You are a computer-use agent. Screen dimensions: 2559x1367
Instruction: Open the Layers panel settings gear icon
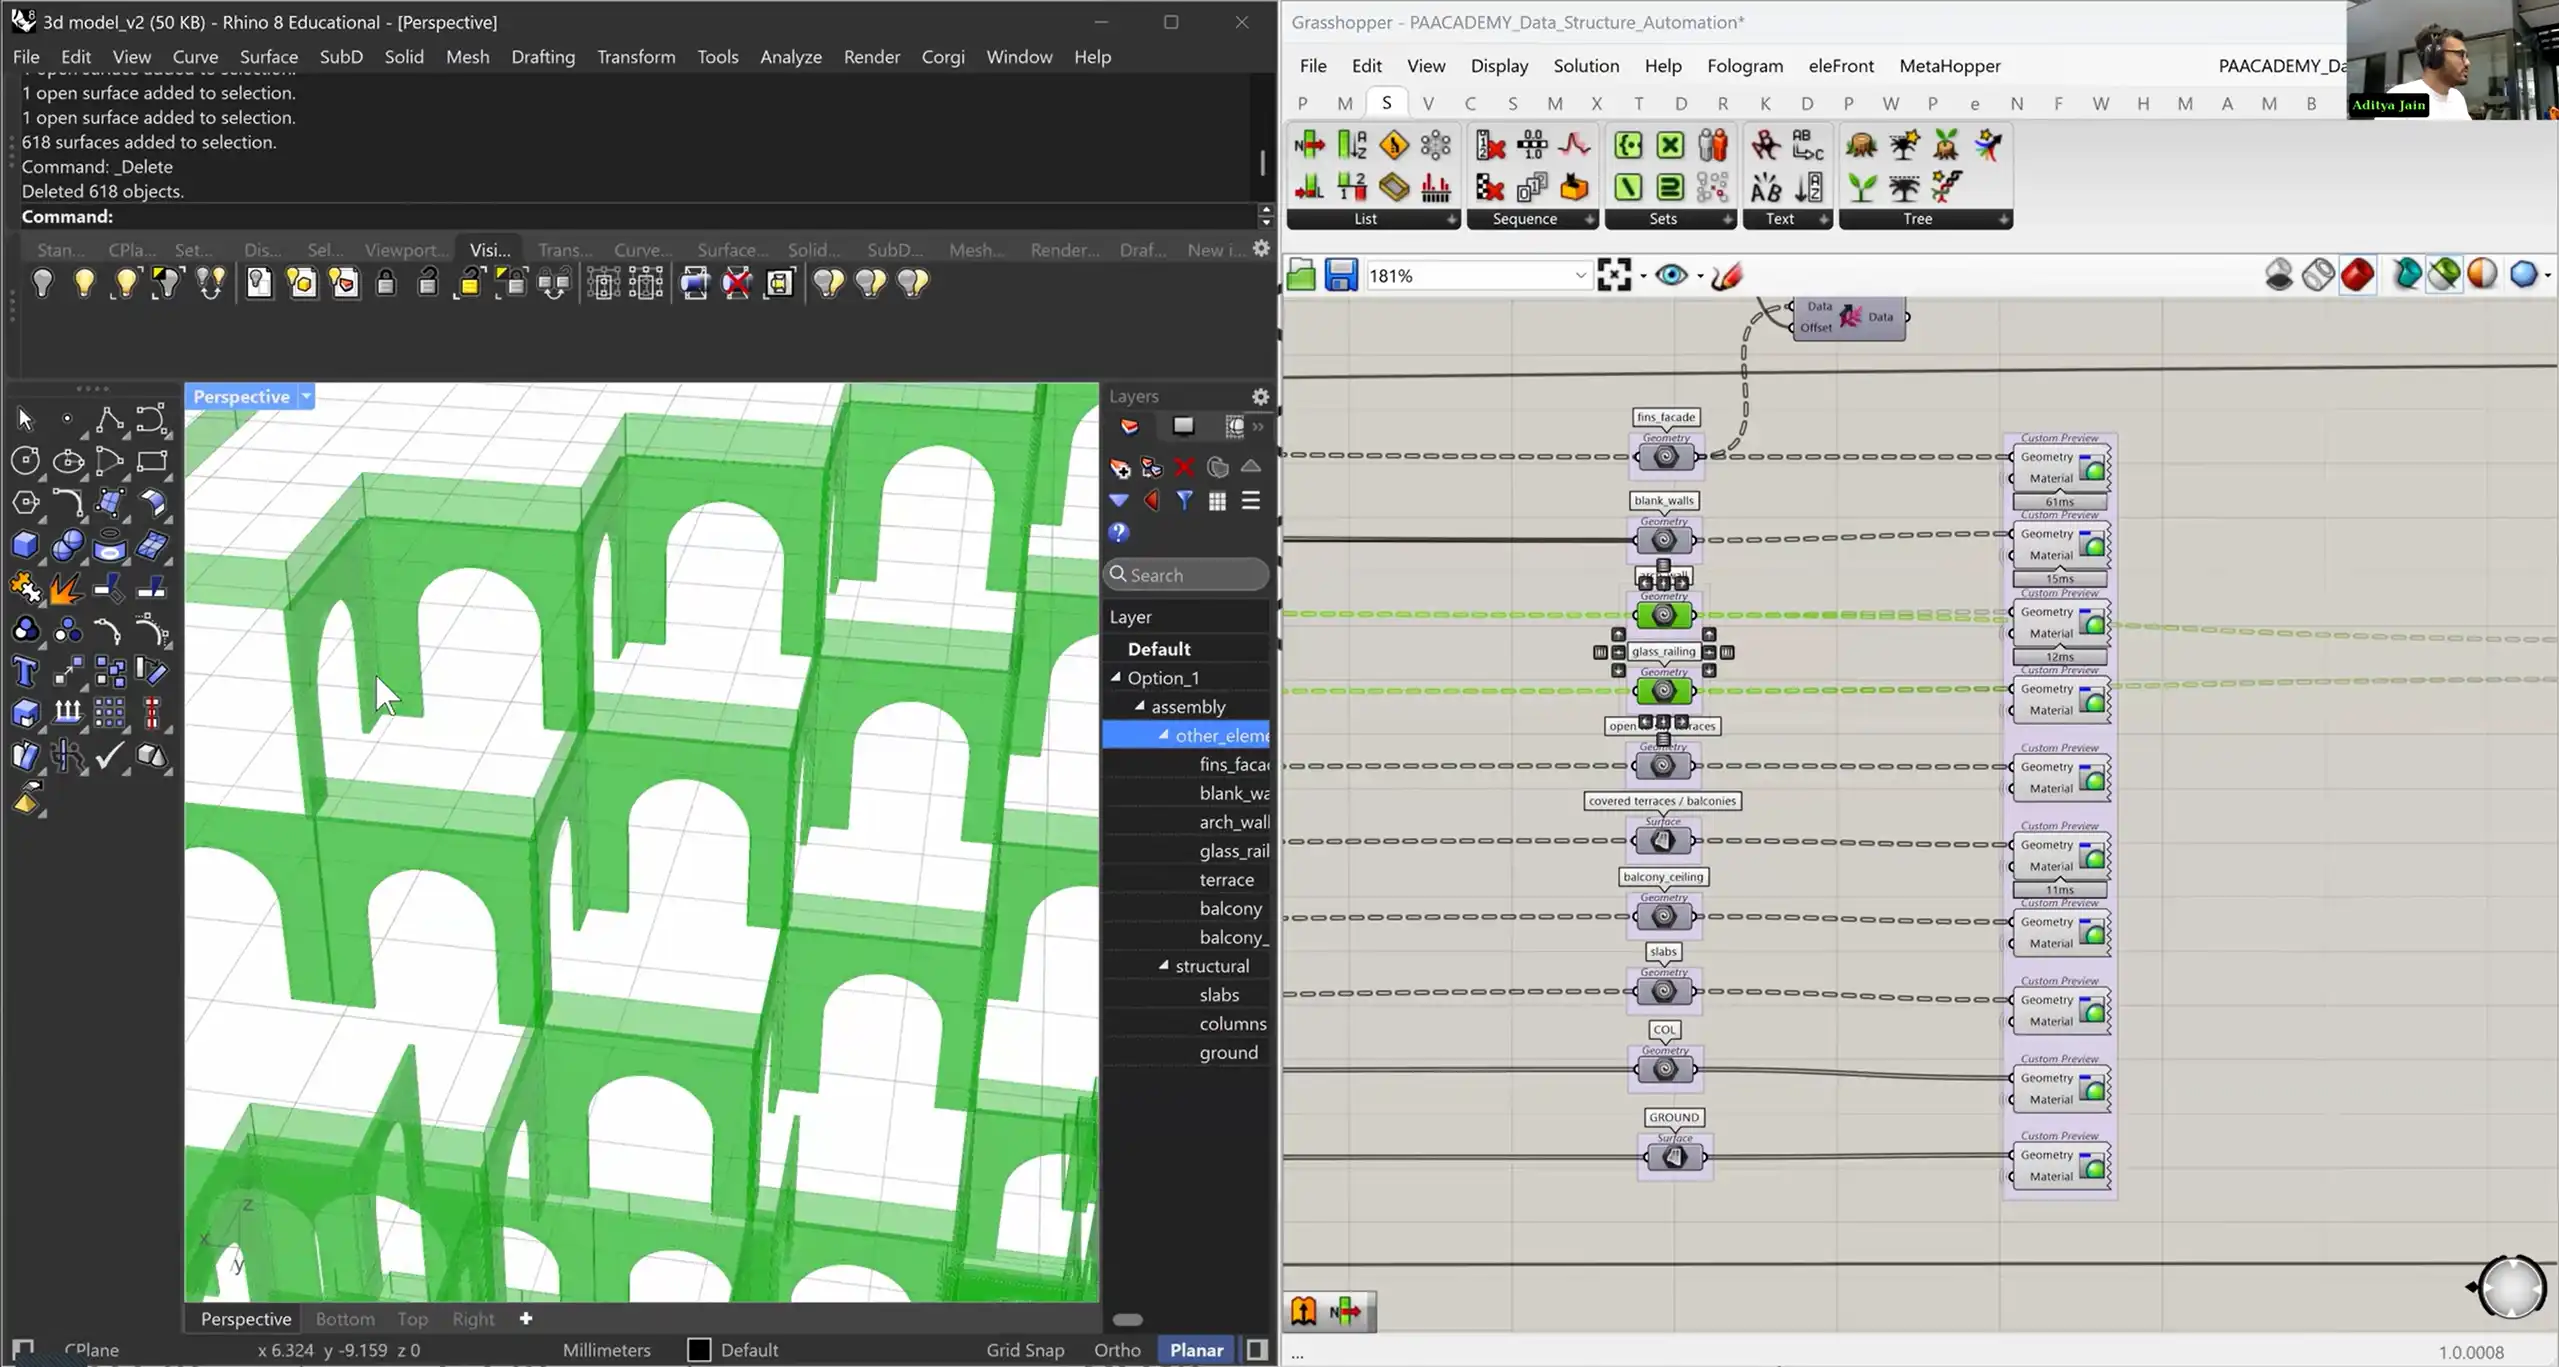(1260, 395)
